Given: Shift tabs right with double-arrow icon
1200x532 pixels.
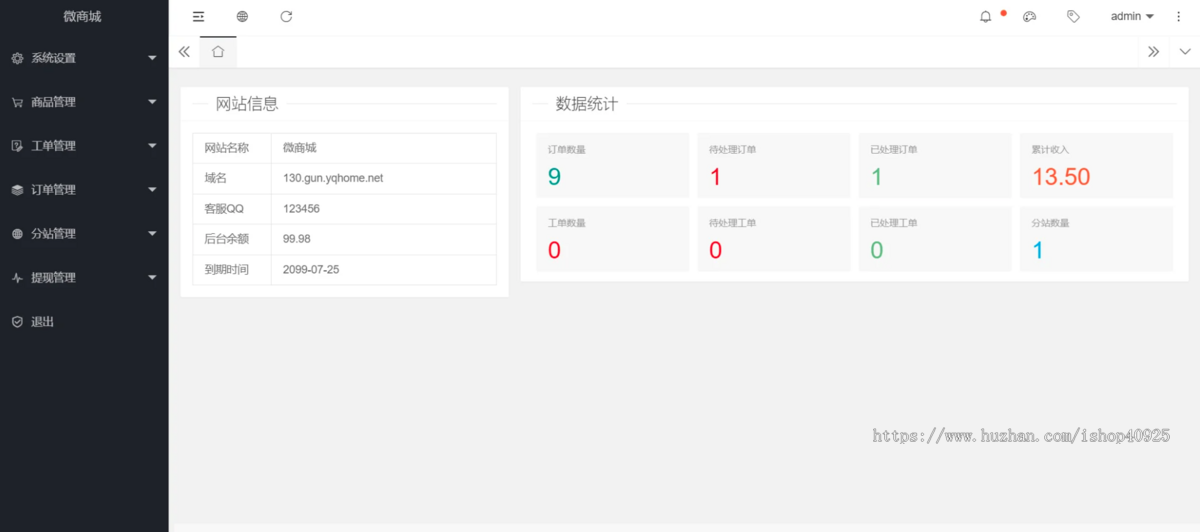Looking at the screenshot, I should (x=1153, y=52).
